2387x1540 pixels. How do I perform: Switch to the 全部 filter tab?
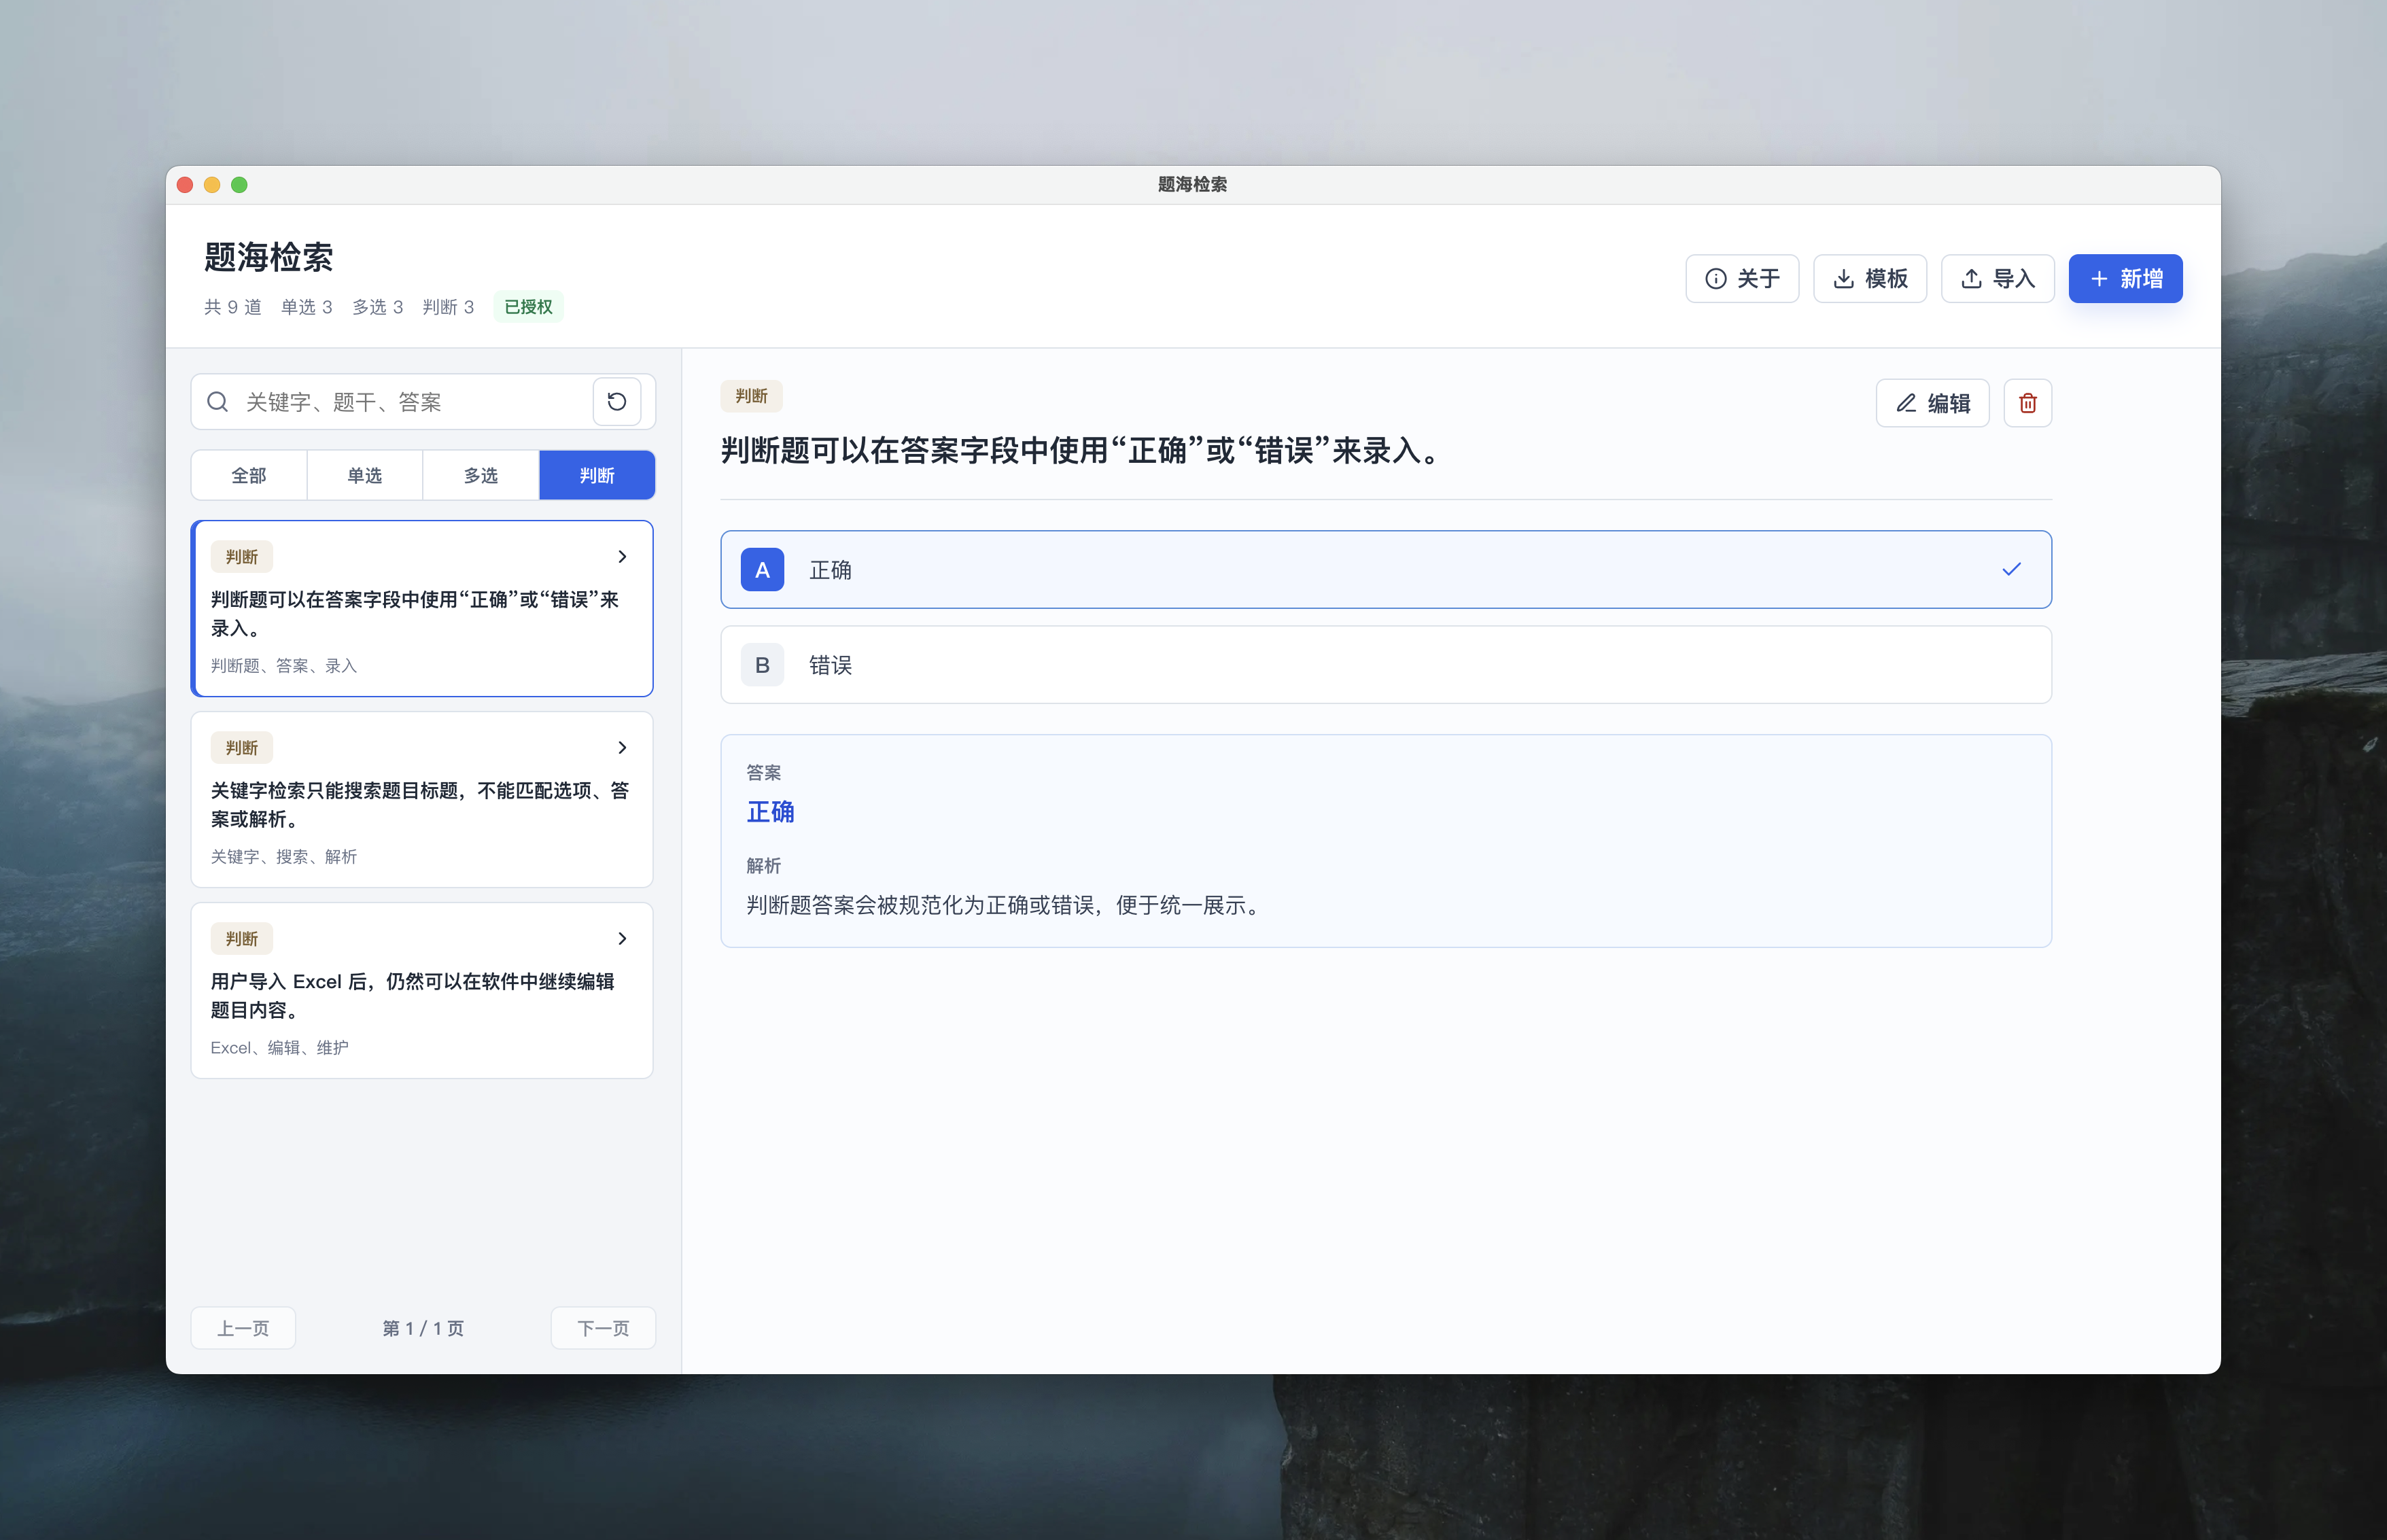click(249, 475)
